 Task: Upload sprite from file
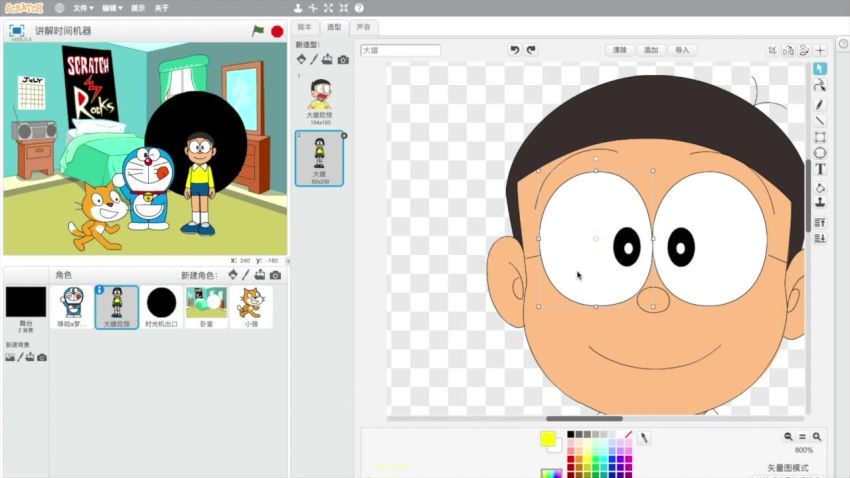pyautogui.click(x=260, y=275)
